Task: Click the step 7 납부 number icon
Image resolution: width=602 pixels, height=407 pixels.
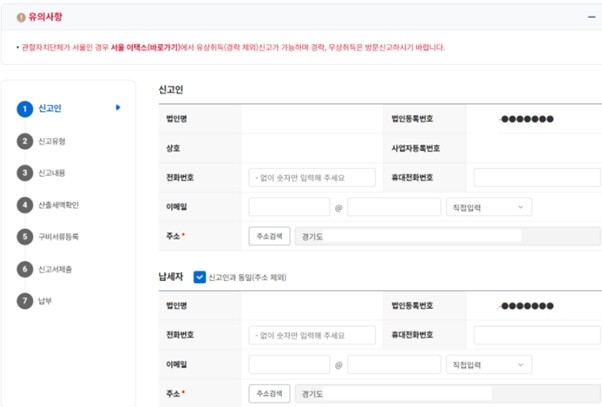Action: pyautogui.click(x=25, y=301)
